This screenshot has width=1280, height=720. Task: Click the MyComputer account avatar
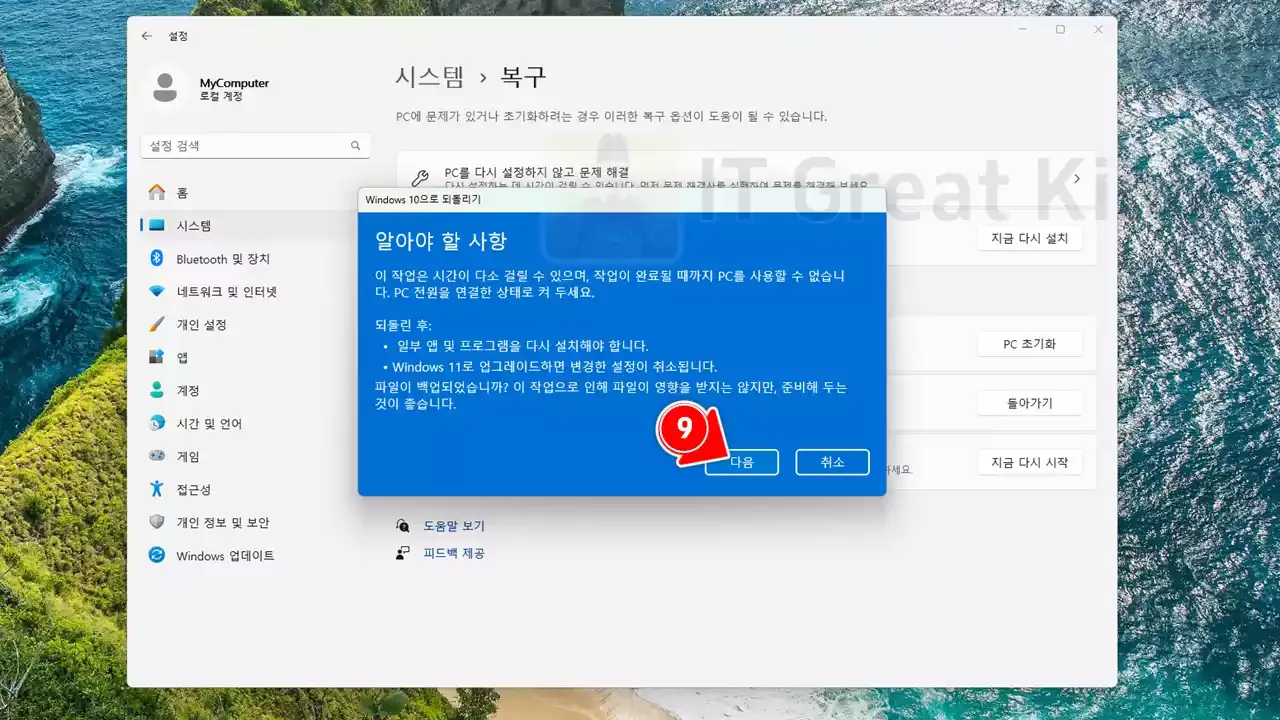(x=165, y=87)
